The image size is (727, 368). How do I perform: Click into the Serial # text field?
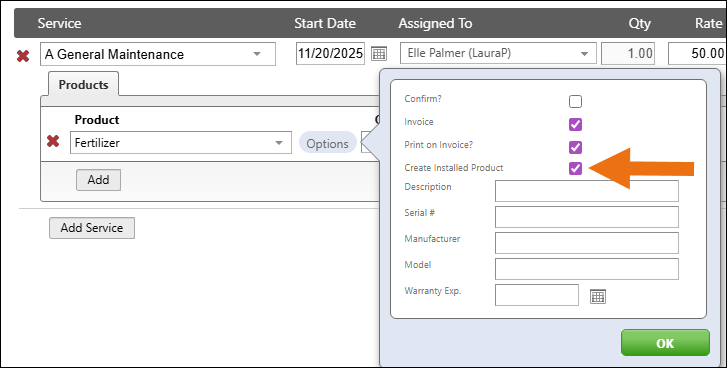click(x=587, y=217)
